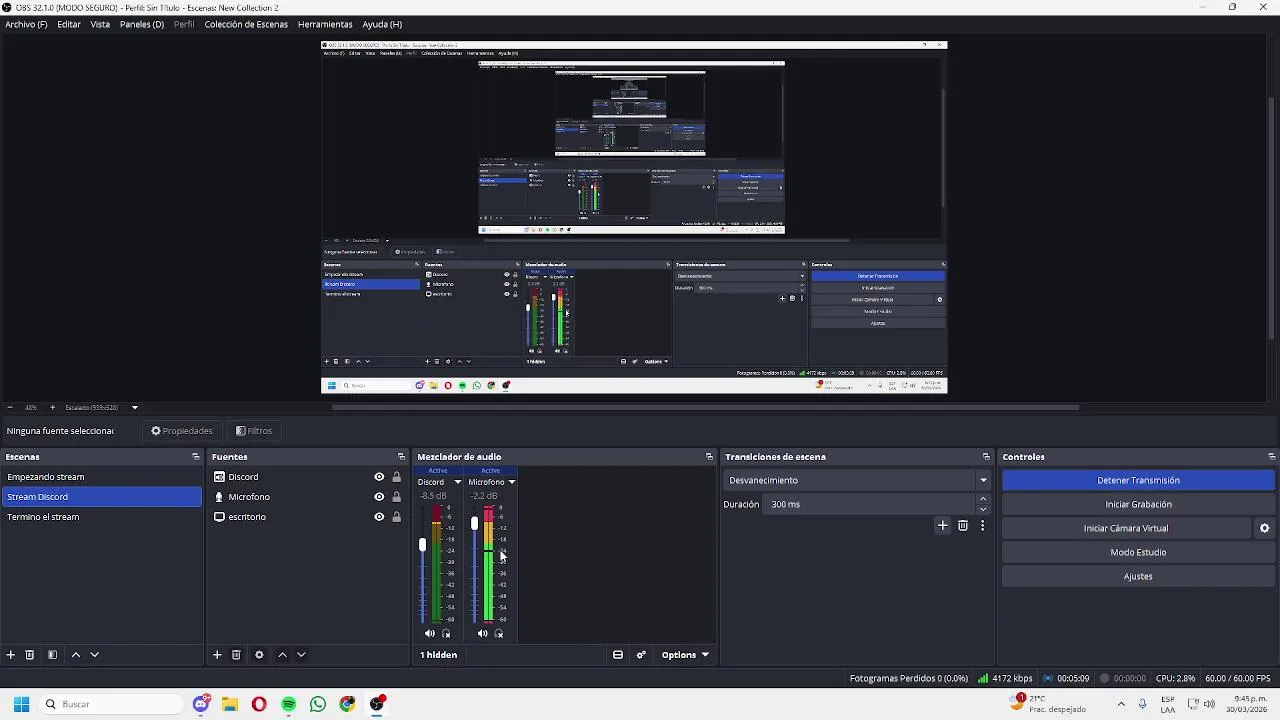Mute the Microfono audio channel speaker icon
The height and width of the screenshot is (720, 1280).
482,633
